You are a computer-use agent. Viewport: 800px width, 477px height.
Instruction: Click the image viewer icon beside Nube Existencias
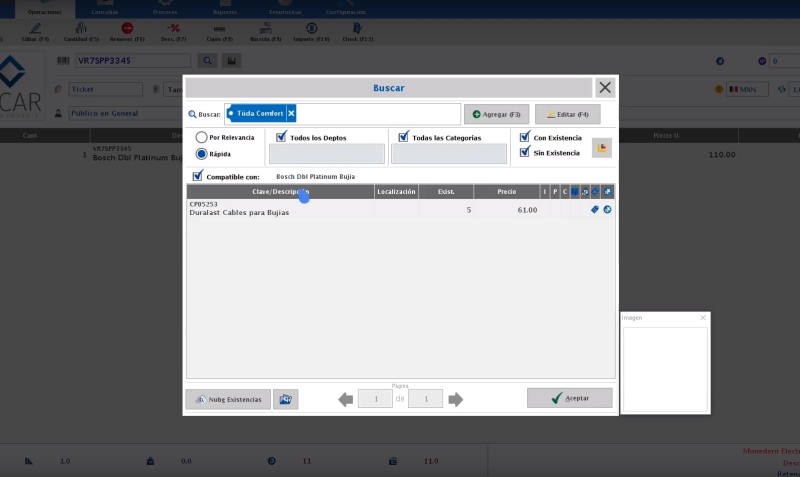pos(285,399)
